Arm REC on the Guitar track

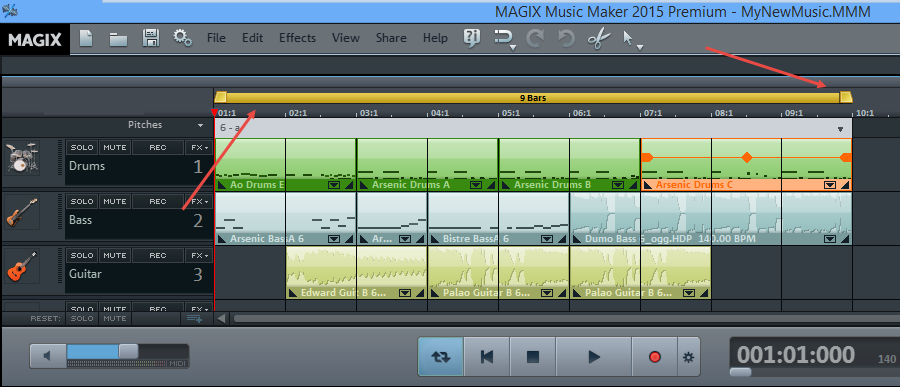click(158, 256)
